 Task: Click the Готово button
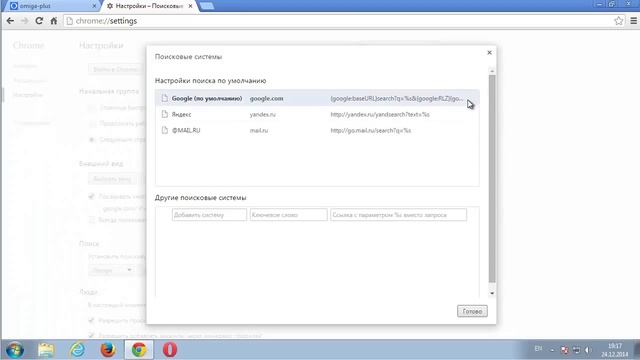point(472,311)
